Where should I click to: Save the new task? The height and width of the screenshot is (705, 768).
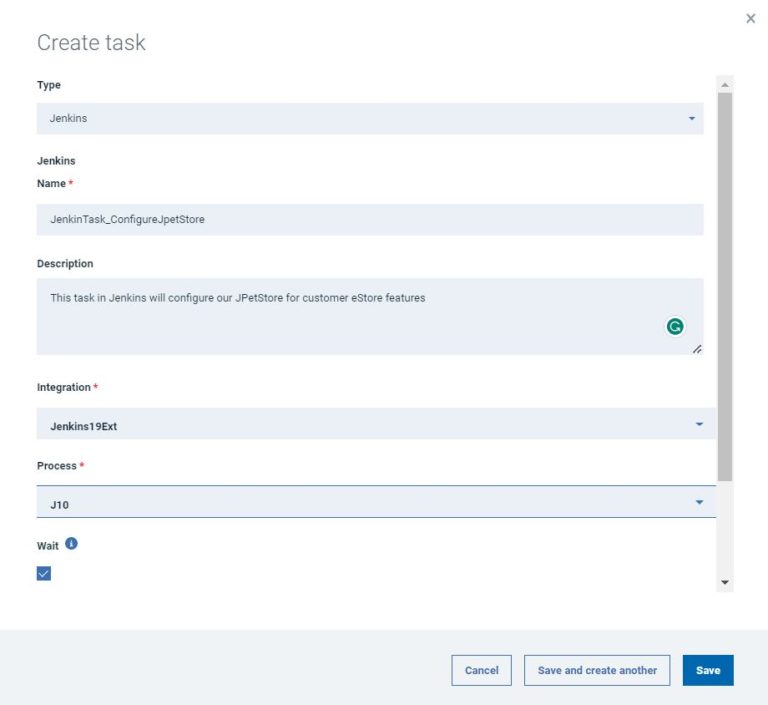click(x=708, y=670)
